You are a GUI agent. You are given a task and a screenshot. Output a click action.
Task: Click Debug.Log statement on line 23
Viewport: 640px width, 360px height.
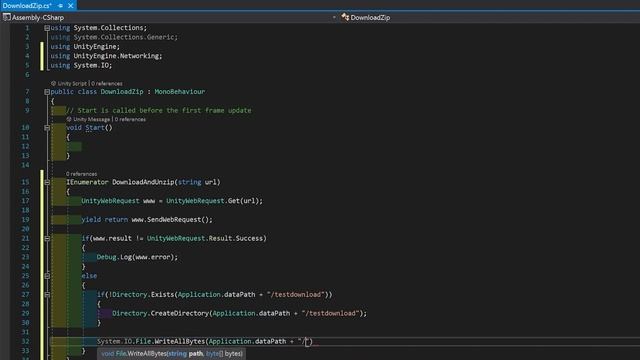tap(137, 257)
